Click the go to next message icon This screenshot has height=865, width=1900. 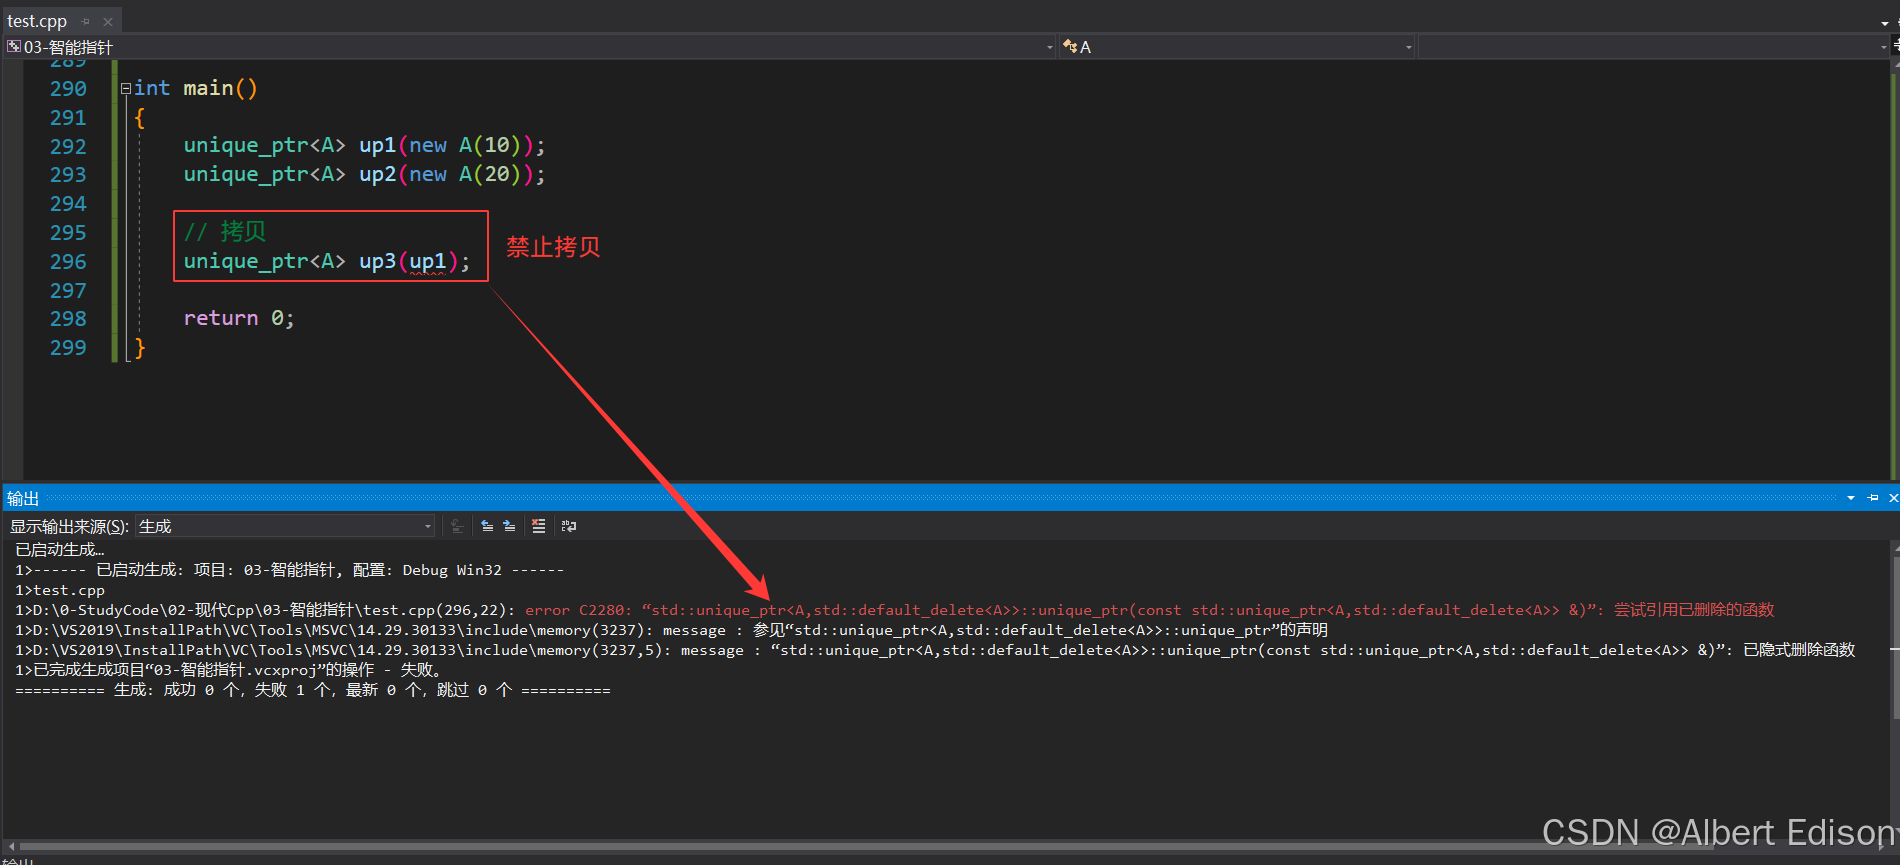[509, 526]
